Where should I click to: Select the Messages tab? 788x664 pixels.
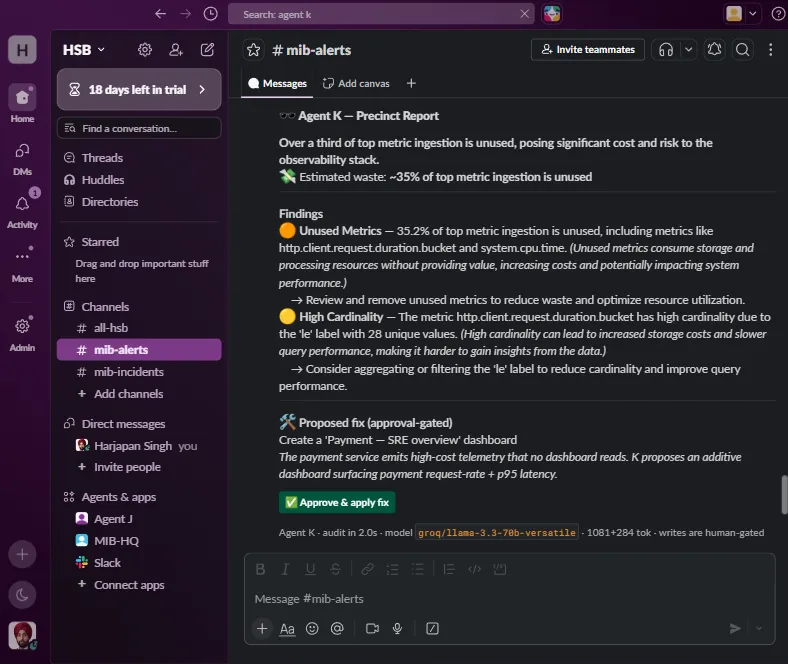coord(277,83)
